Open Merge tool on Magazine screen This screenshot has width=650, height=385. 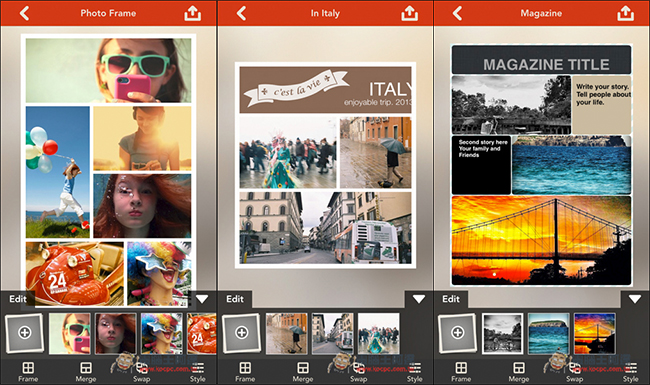519,372
